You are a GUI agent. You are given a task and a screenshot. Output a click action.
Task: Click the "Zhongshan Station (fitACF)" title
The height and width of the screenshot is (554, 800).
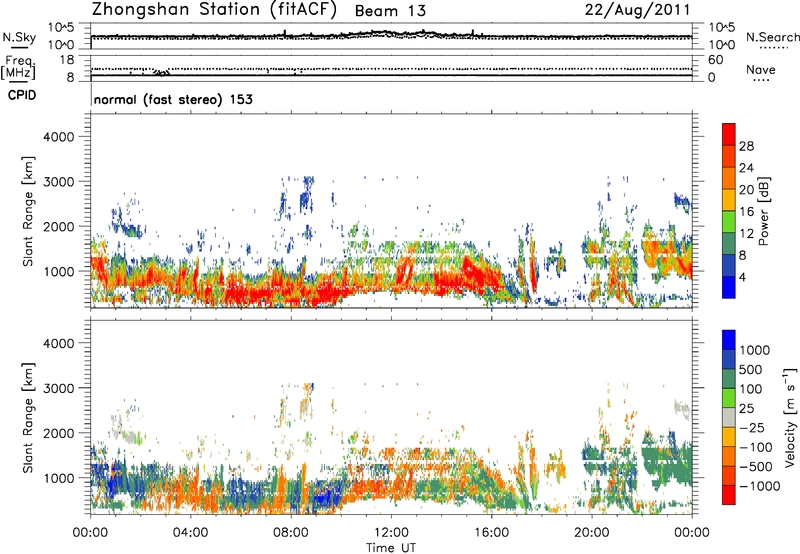click(x=214, y=10)
